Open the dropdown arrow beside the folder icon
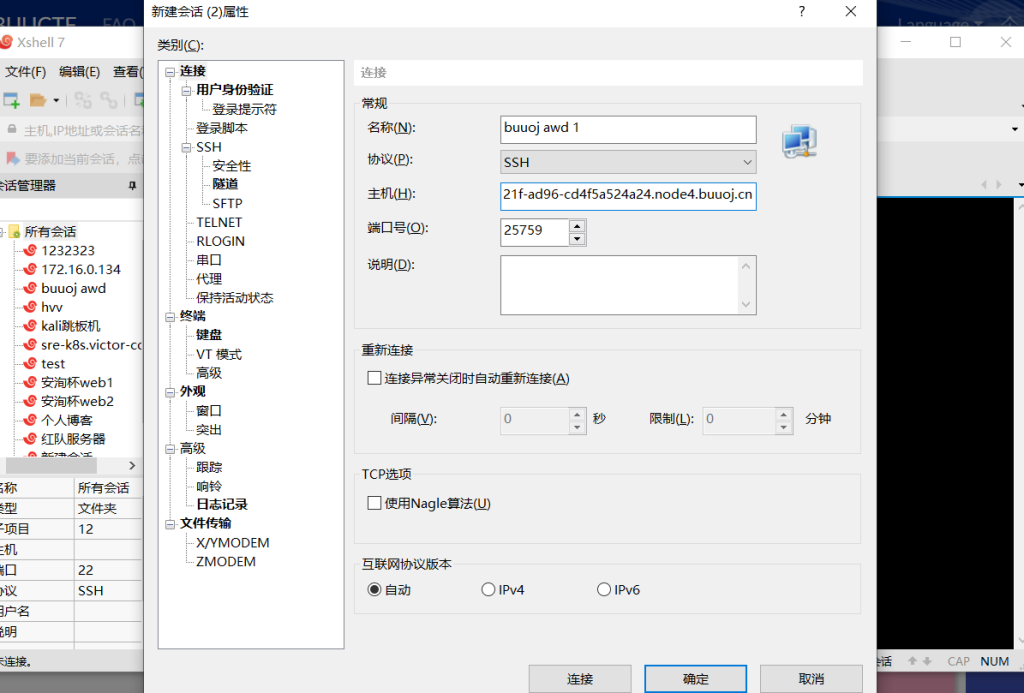The height and width of the screenshot is (693, 1024). (56, 100)
